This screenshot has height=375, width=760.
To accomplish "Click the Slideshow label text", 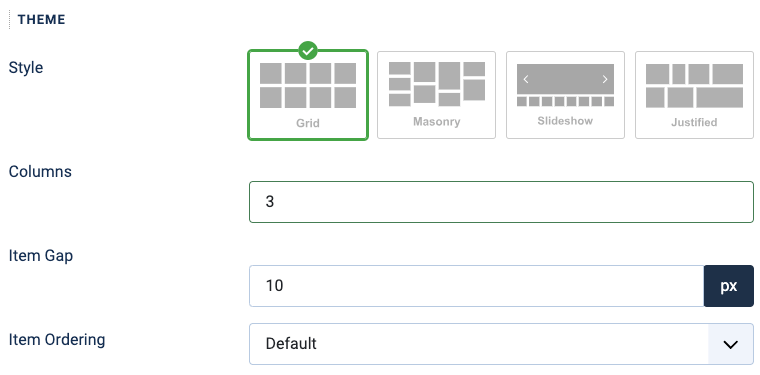I will [565, 121].
